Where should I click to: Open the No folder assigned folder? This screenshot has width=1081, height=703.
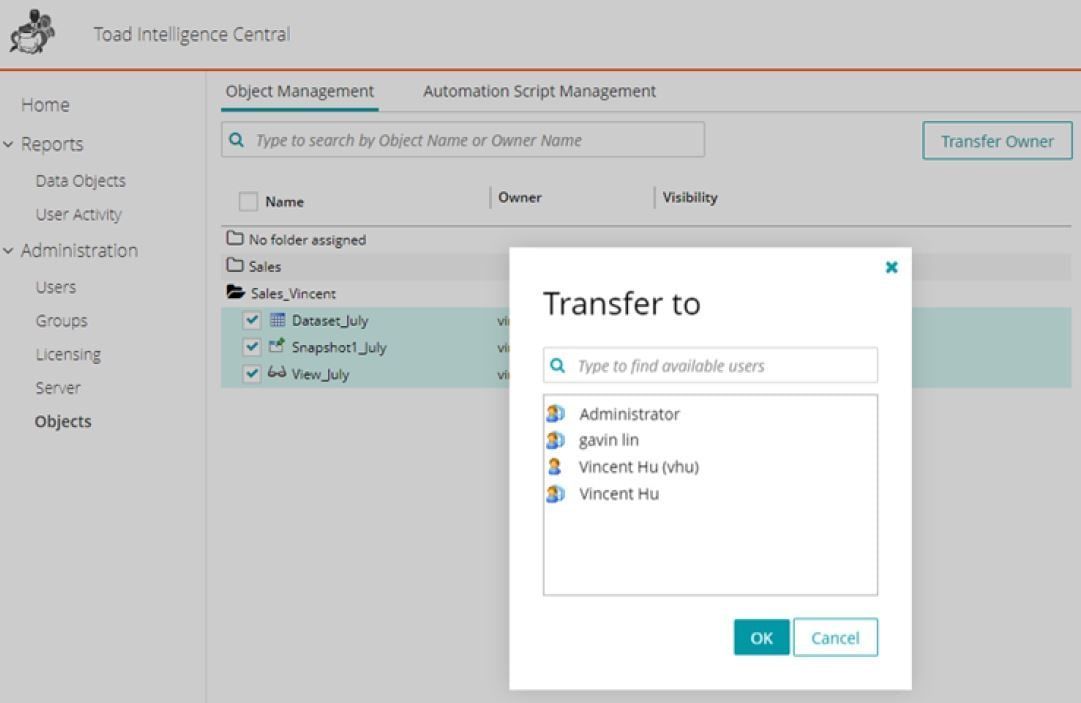point(307,240)
